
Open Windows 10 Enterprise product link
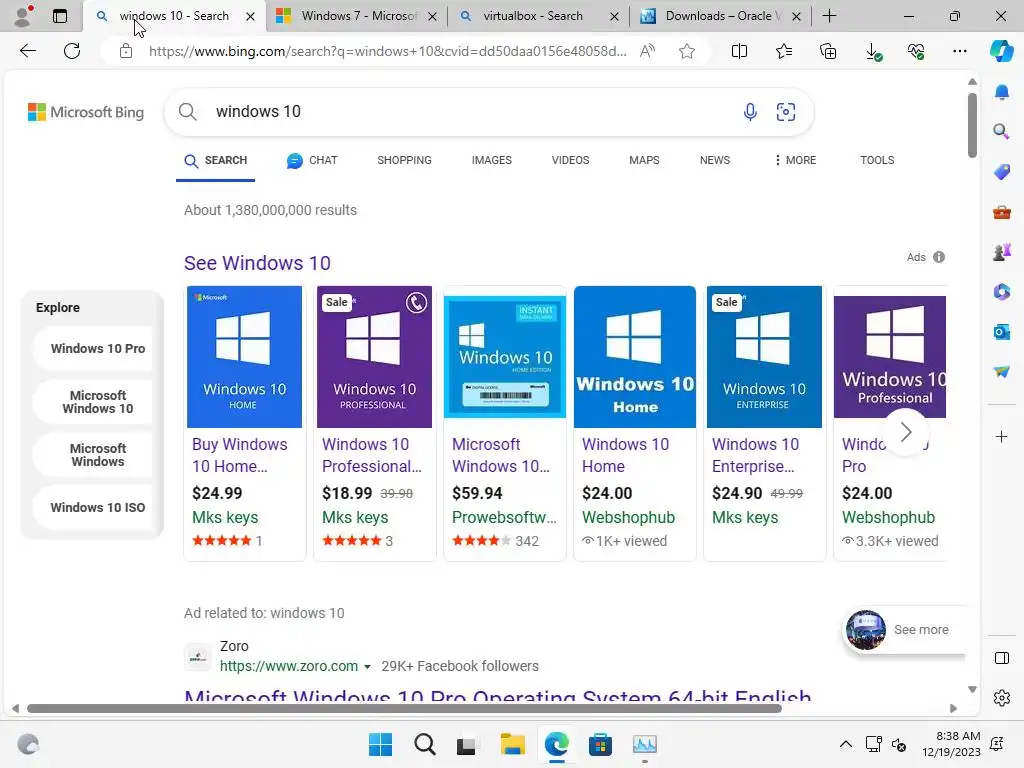click(758, 455)
